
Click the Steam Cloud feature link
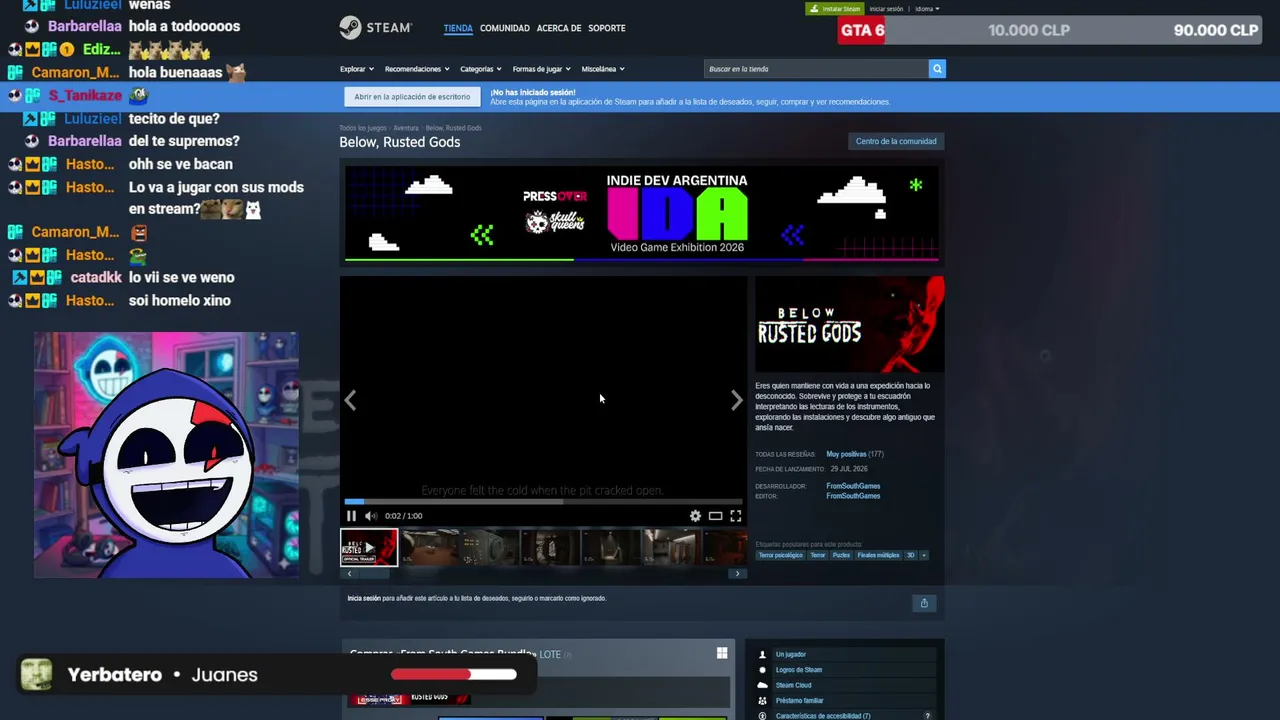(794, 685)
